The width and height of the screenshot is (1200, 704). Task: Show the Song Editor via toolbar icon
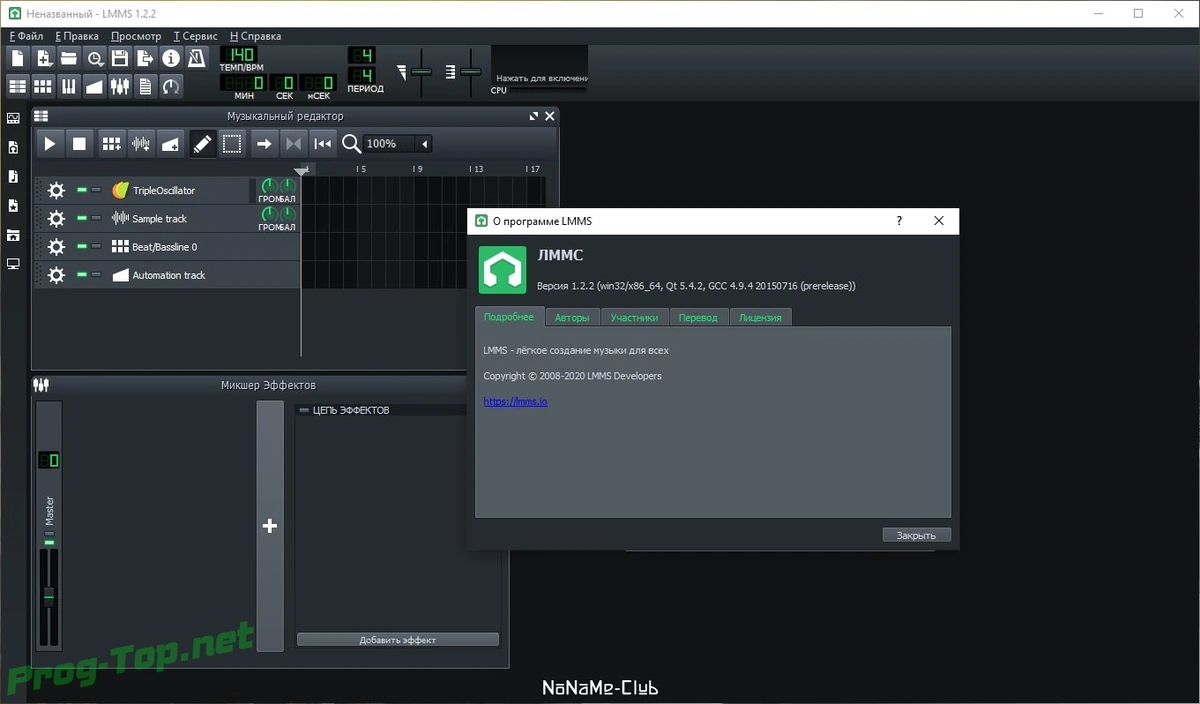17,86
